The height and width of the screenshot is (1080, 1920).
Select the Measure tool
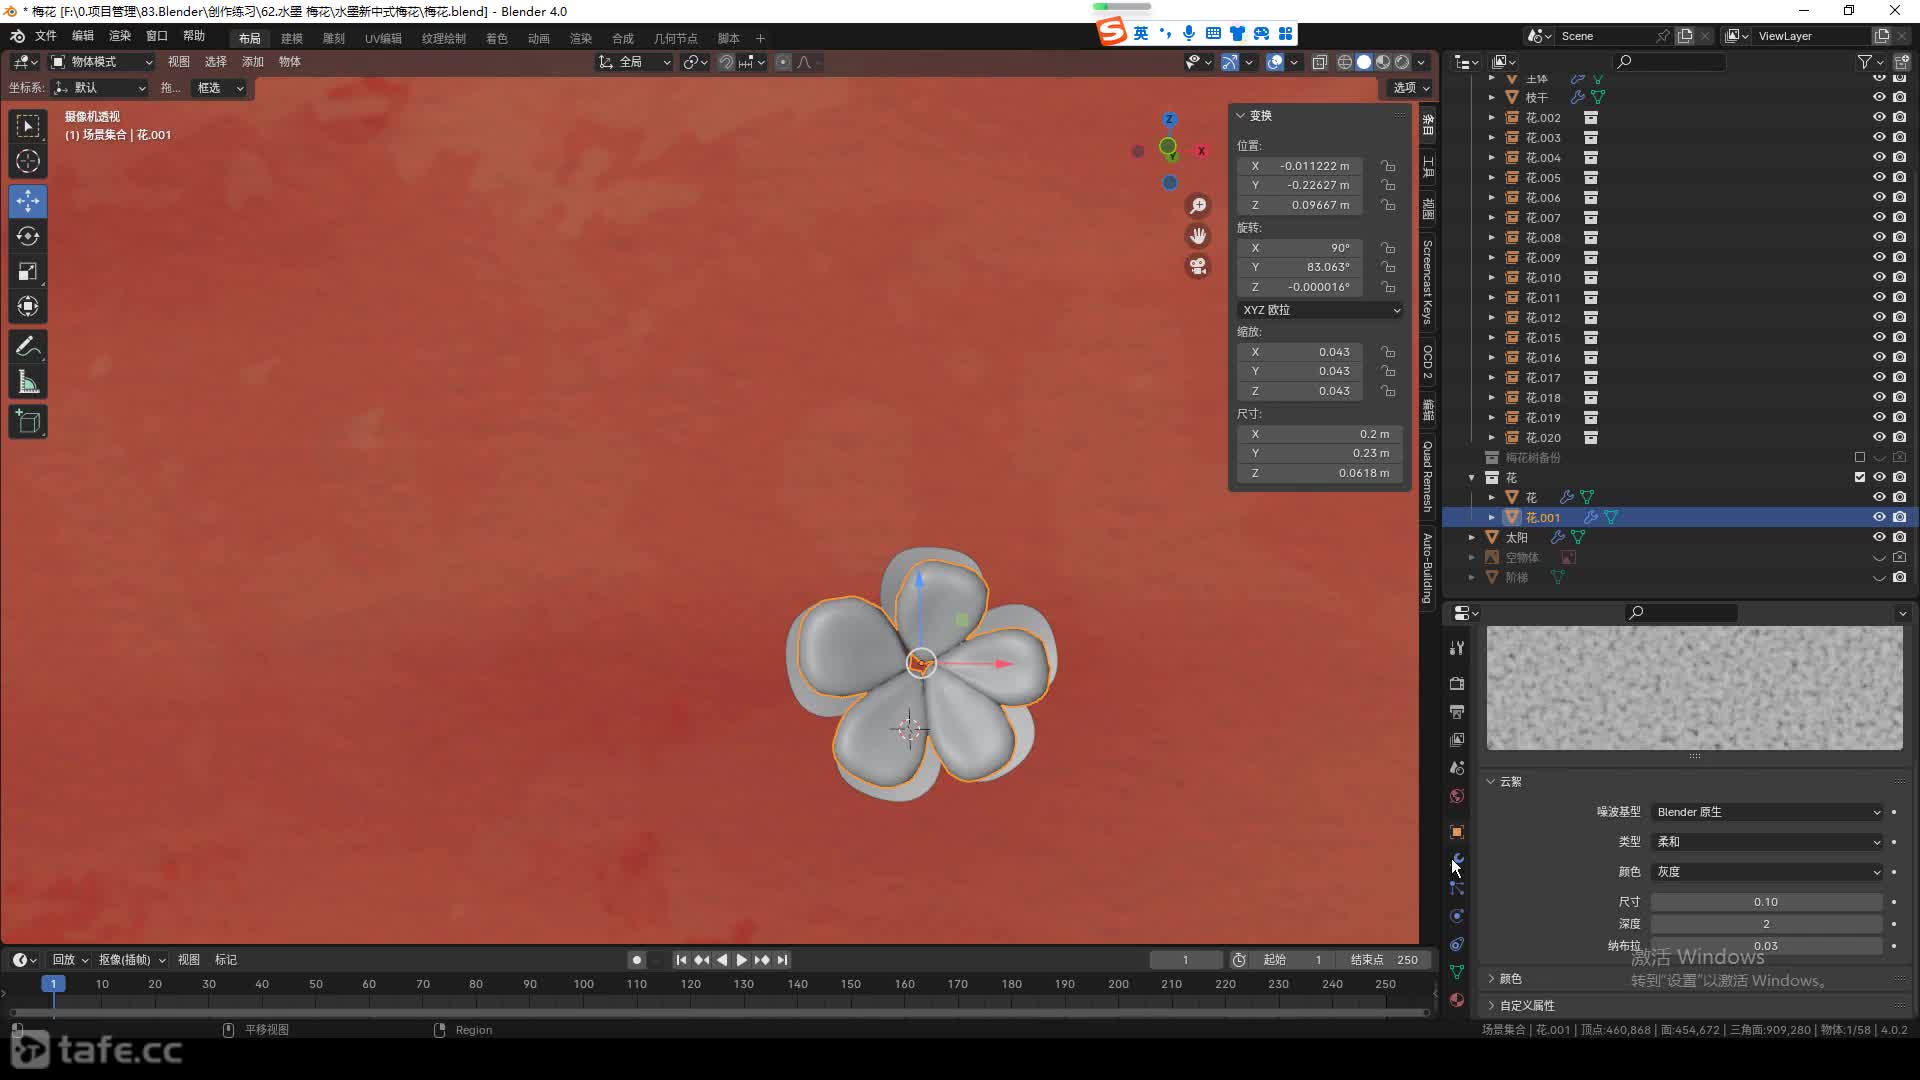click(x=28, y=382)
